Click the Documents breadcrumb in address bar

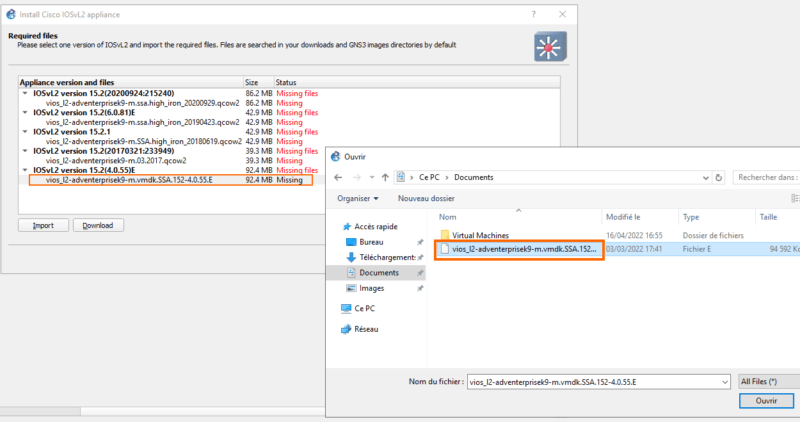pyautogui.click(x=473, y=178)
